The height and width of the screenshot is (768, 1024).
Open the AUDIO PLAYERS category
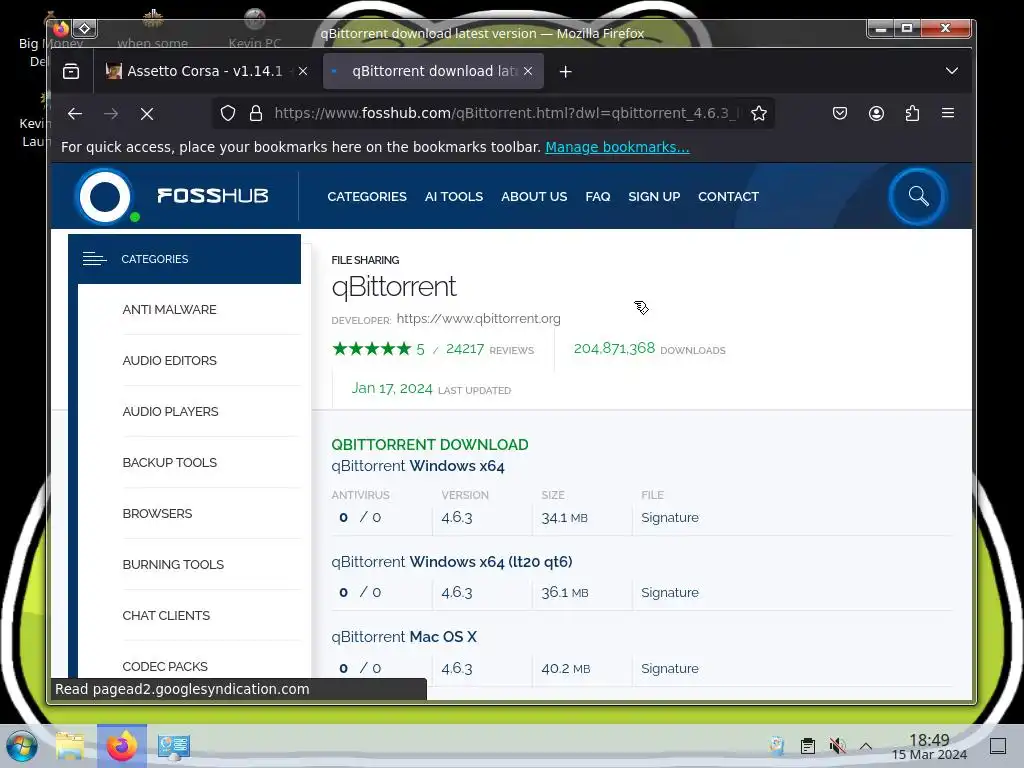[x=170, y=411]
